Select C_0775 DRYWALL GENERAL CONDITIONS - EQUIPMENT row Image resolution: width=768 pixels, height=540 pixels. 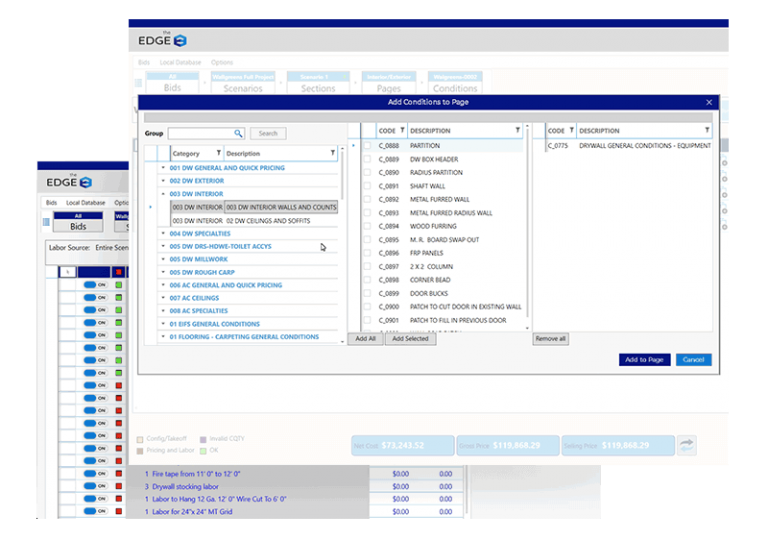(x=629, y=146)
